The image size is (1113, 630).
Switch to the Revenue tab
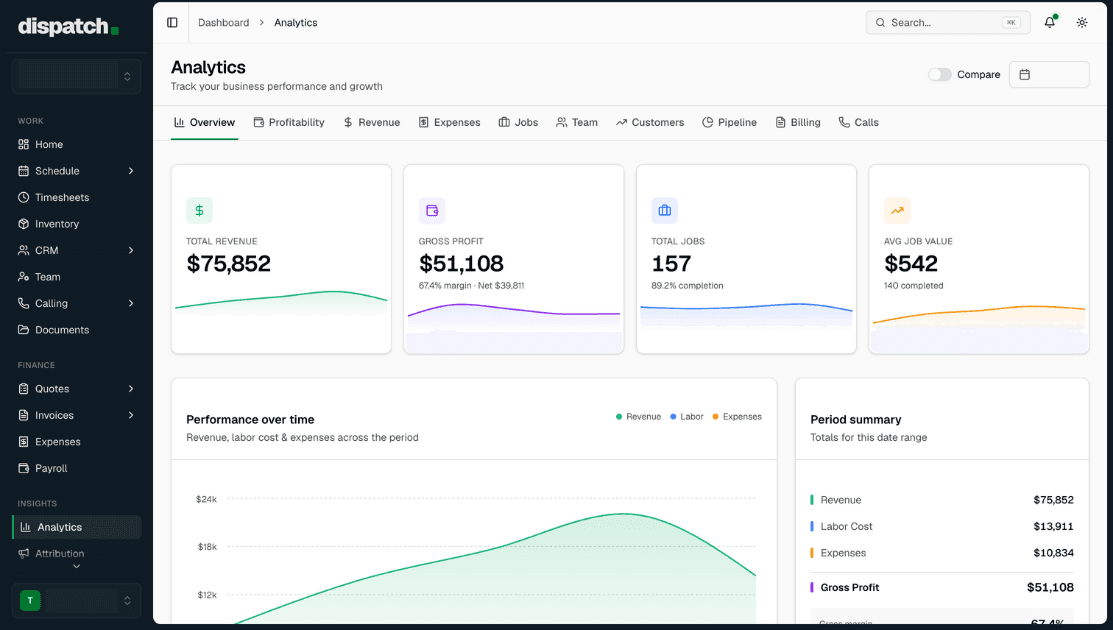[x=371, y=123]
